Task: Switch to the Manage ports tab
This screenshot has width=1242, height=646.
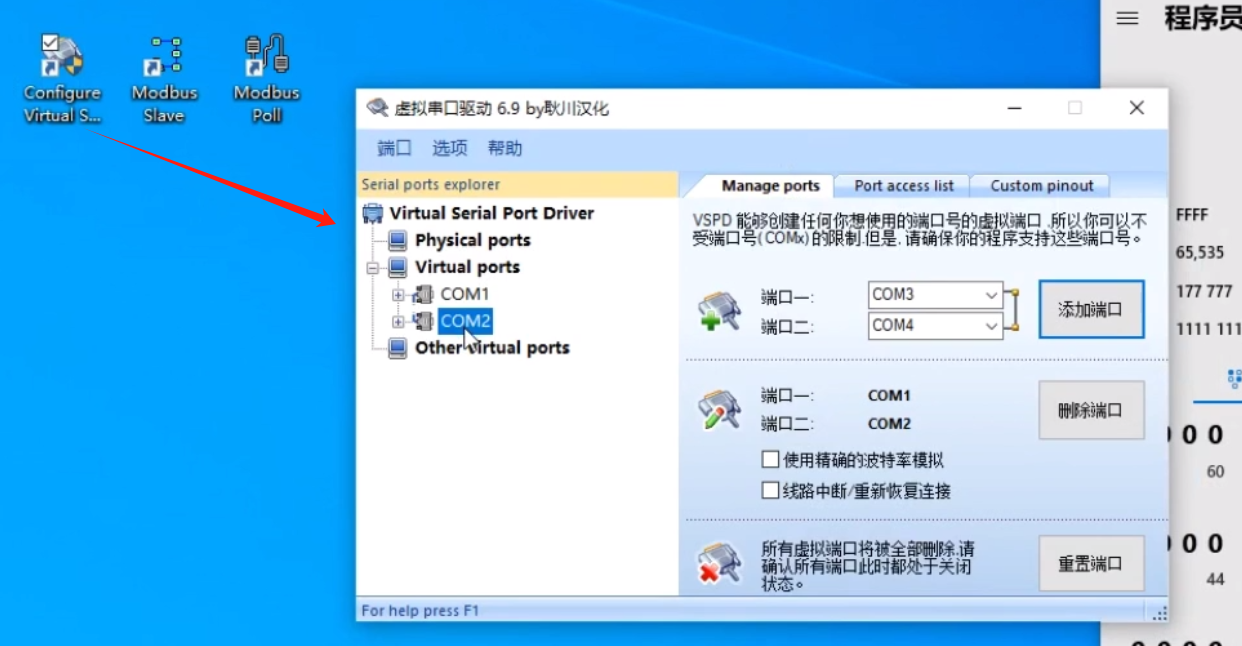Action: click(x=770, y=186)
